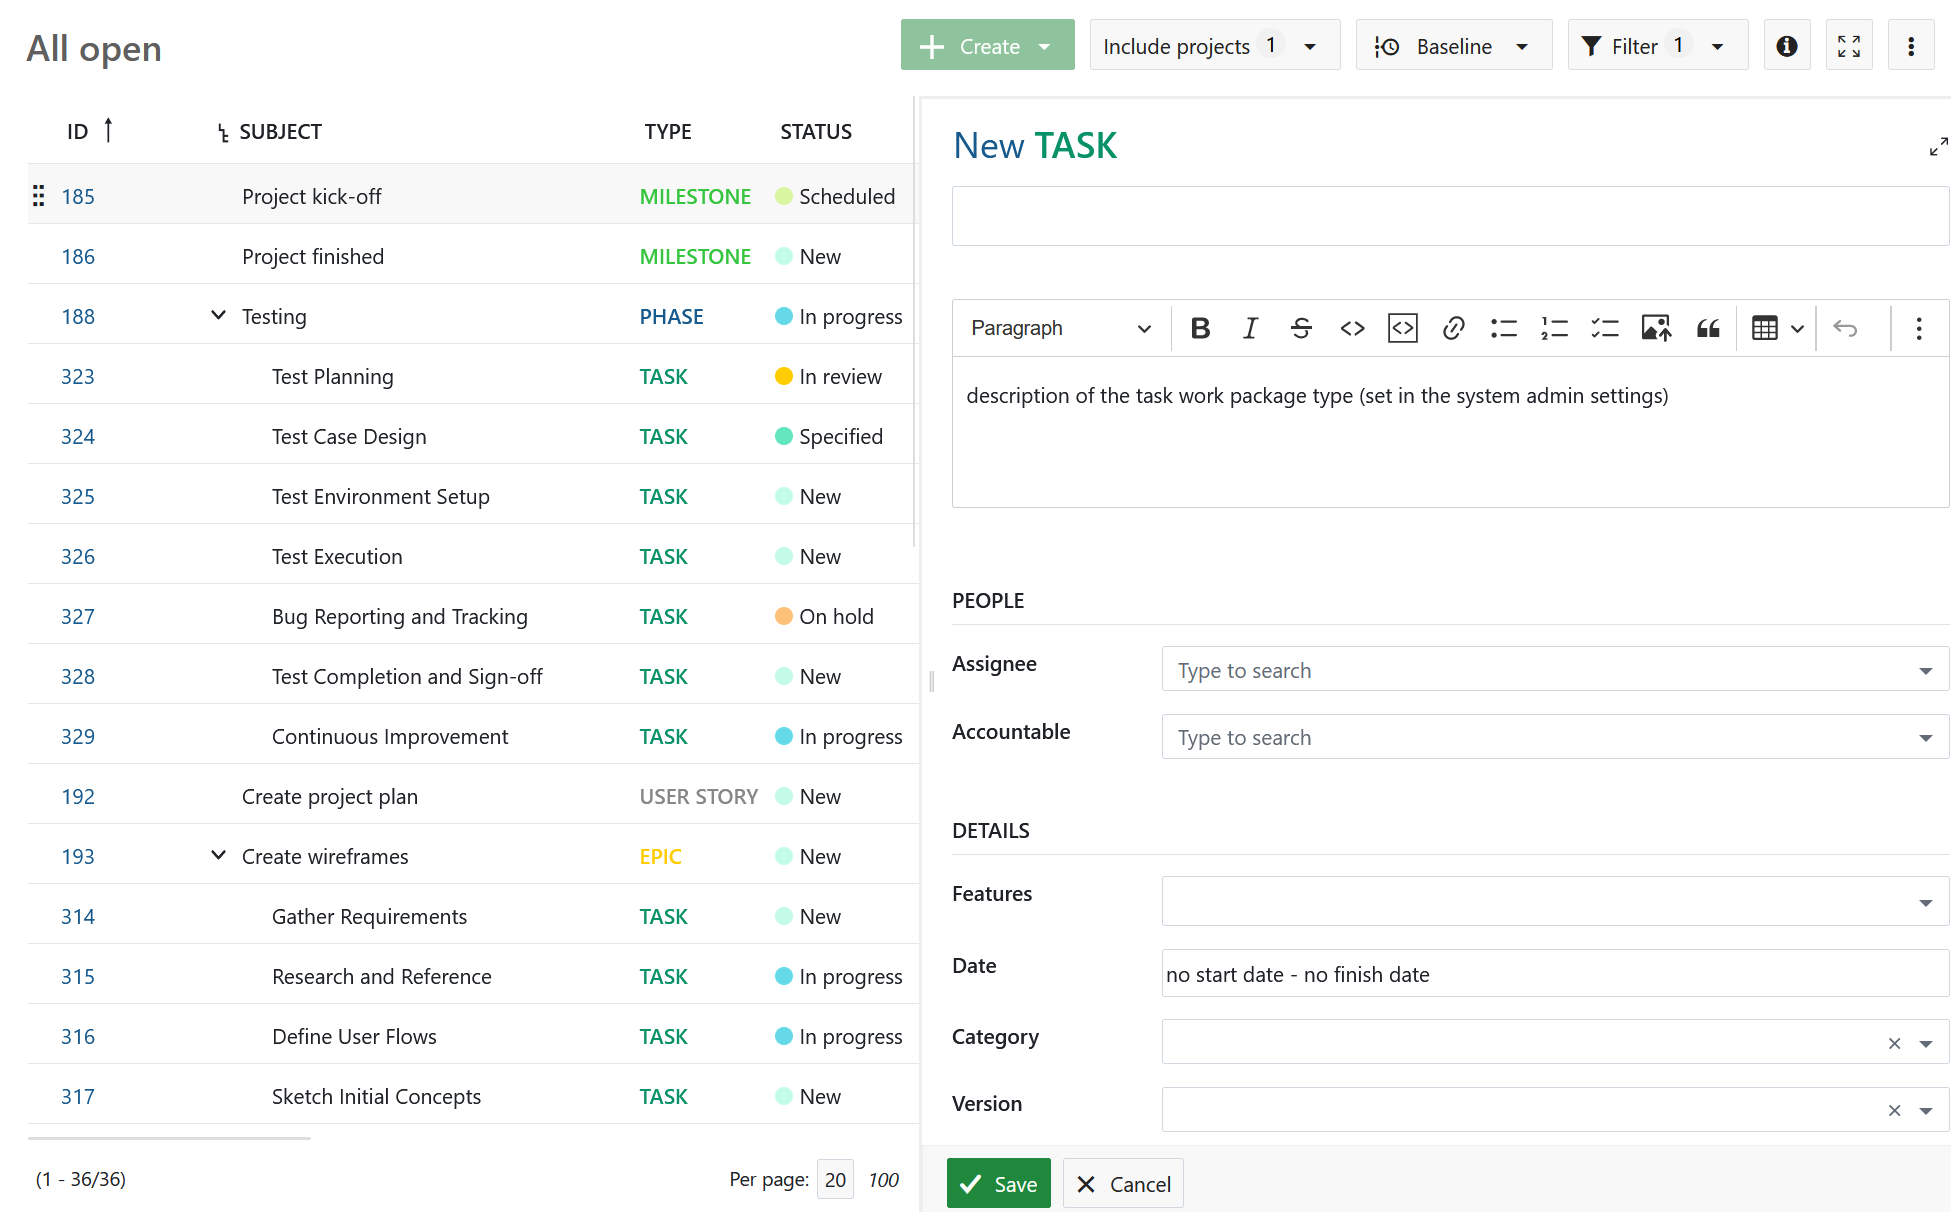Insert inline code formatting
This screenshot has width=1951, height=1212.
1352,328
